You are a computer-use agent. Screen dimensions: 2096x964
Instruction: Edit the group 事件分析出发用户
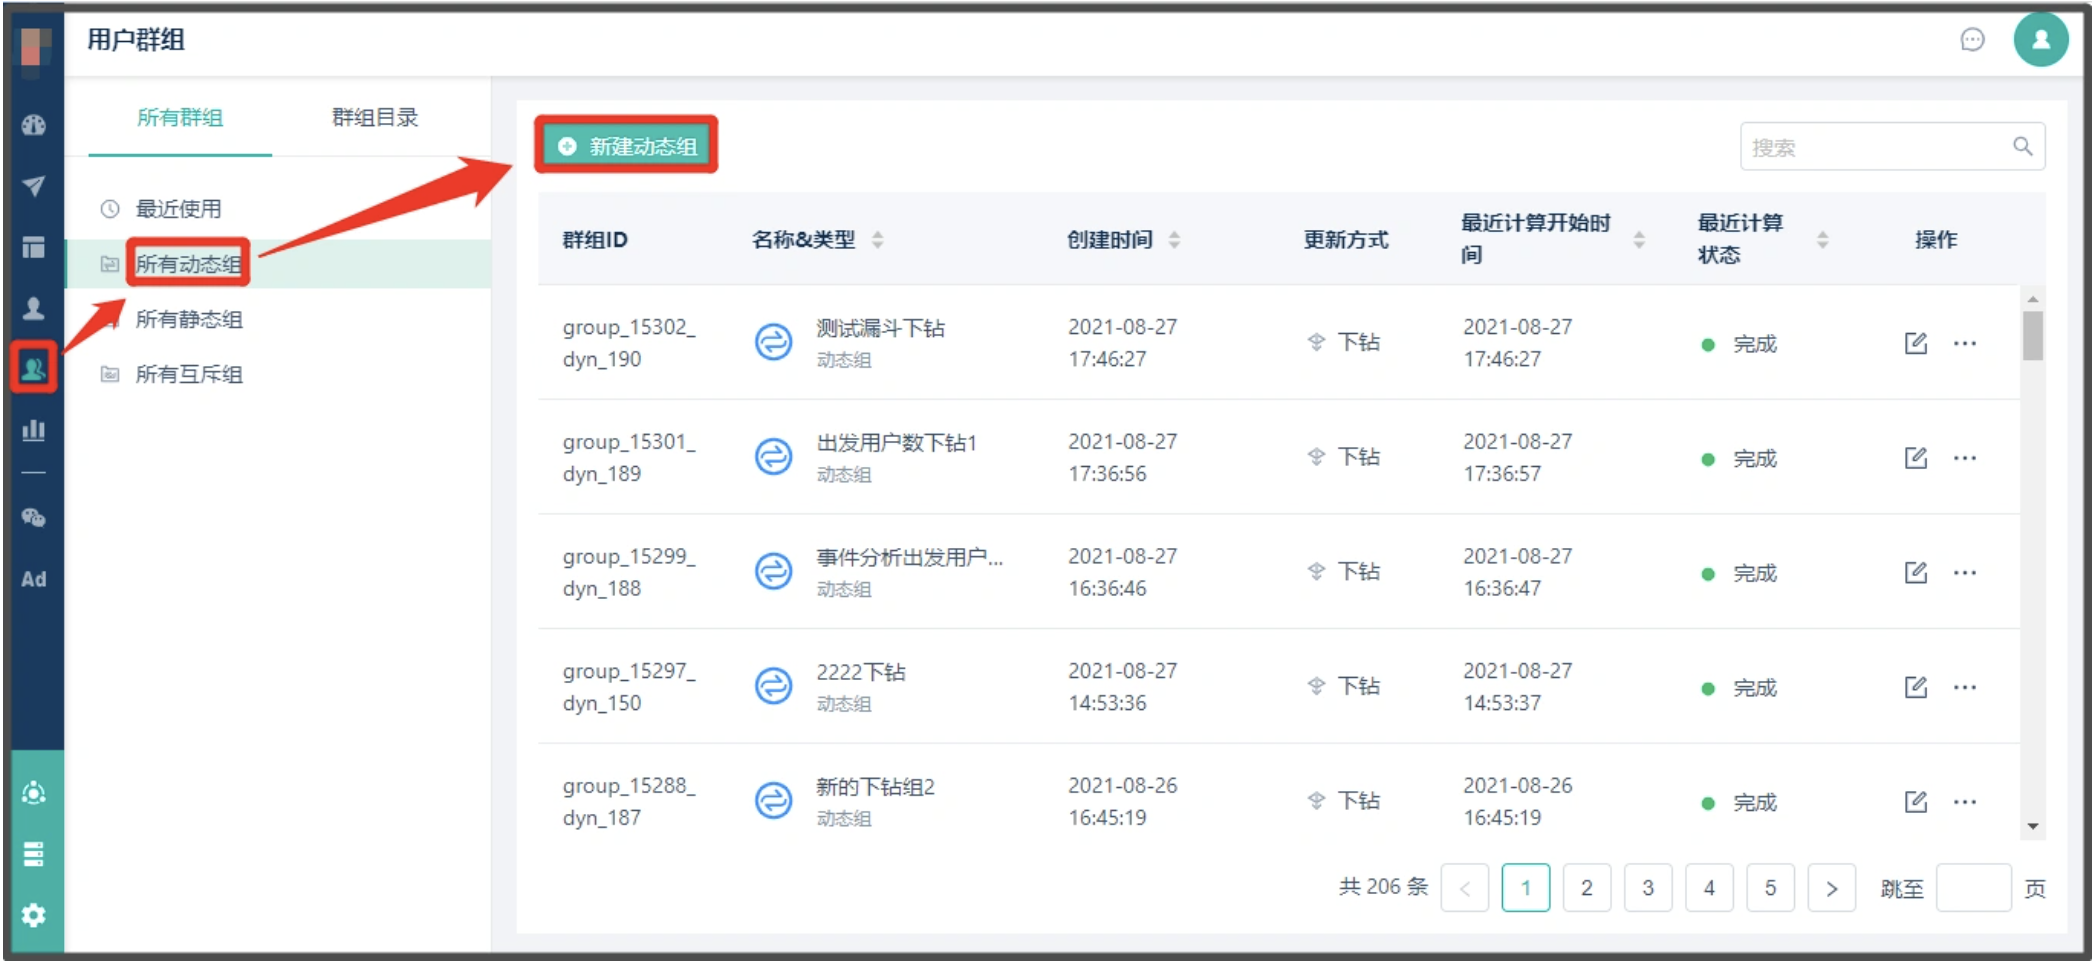pos(1915,573)
